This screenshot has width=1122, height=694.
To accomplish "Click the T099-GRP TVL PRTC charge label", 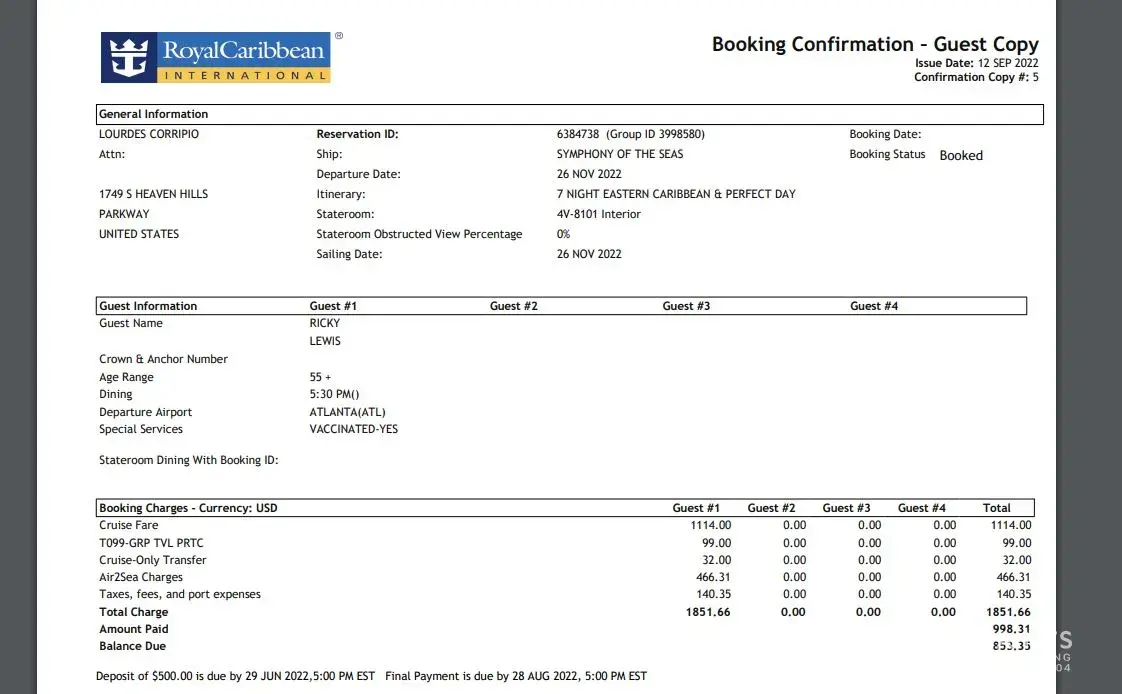I will (151, 543).
